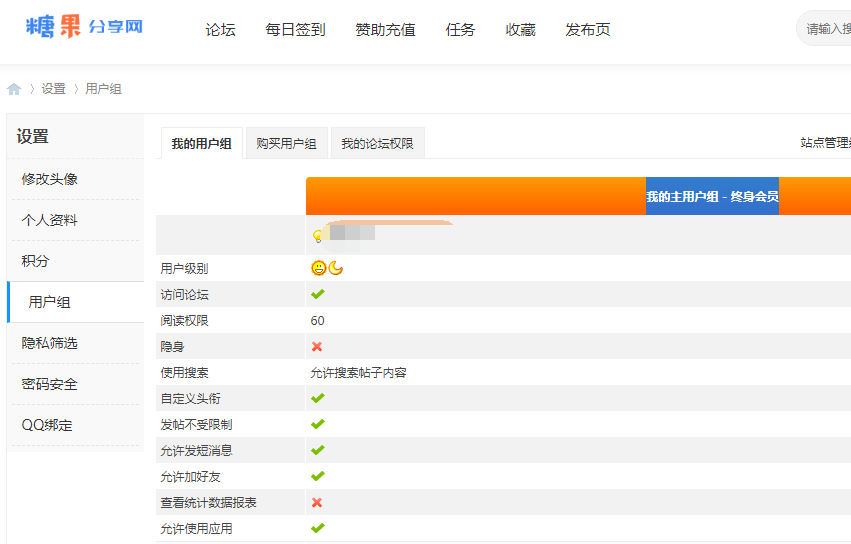851x544 pixels.
Task: Click green checkmark in 访问论坛 row
Action: coord(318,294)
